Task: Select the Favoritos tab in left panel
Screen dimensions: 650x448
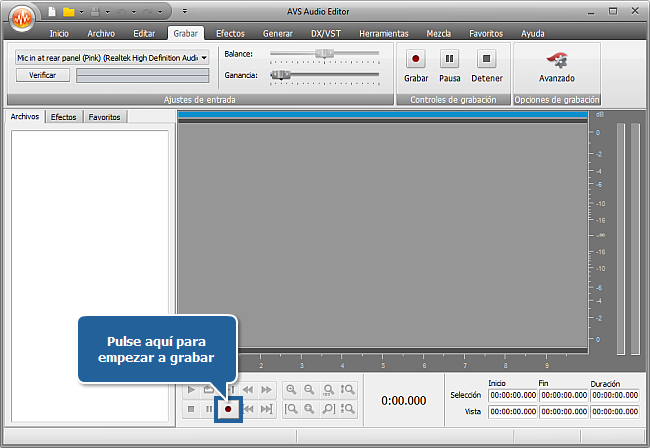Action: pos(104,117)
